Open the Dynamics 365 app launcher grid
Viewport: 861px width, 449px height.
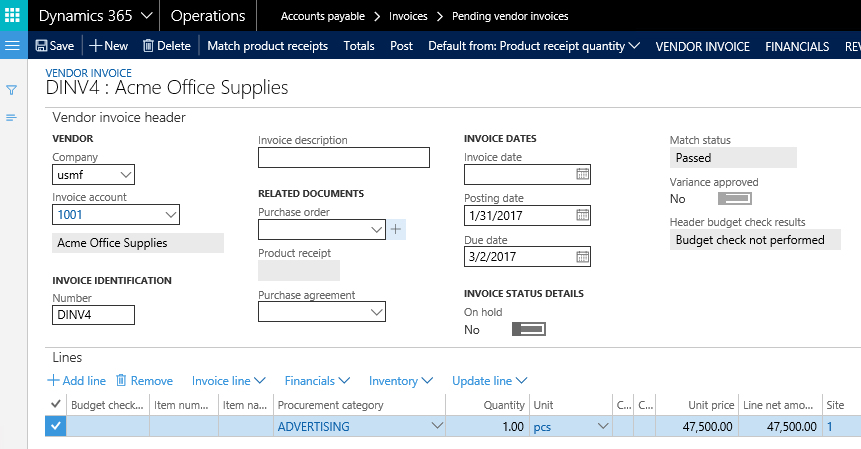coord(14,16)
